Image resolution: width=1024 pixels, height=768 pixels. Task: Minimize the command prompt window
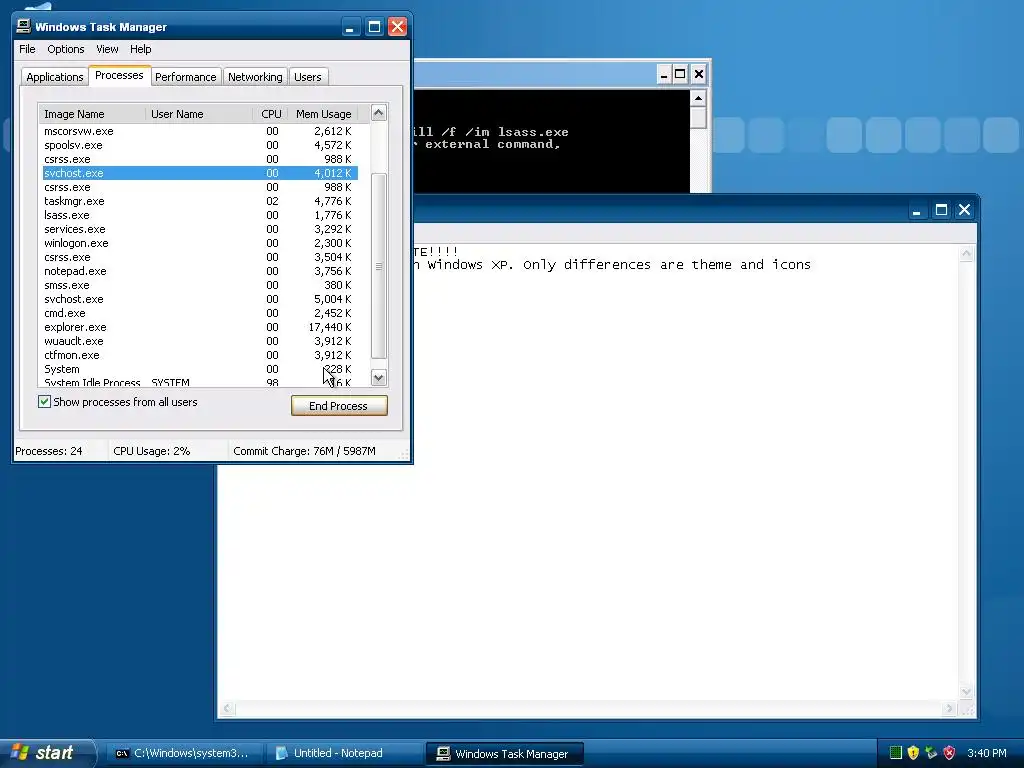tap(664, 74)
